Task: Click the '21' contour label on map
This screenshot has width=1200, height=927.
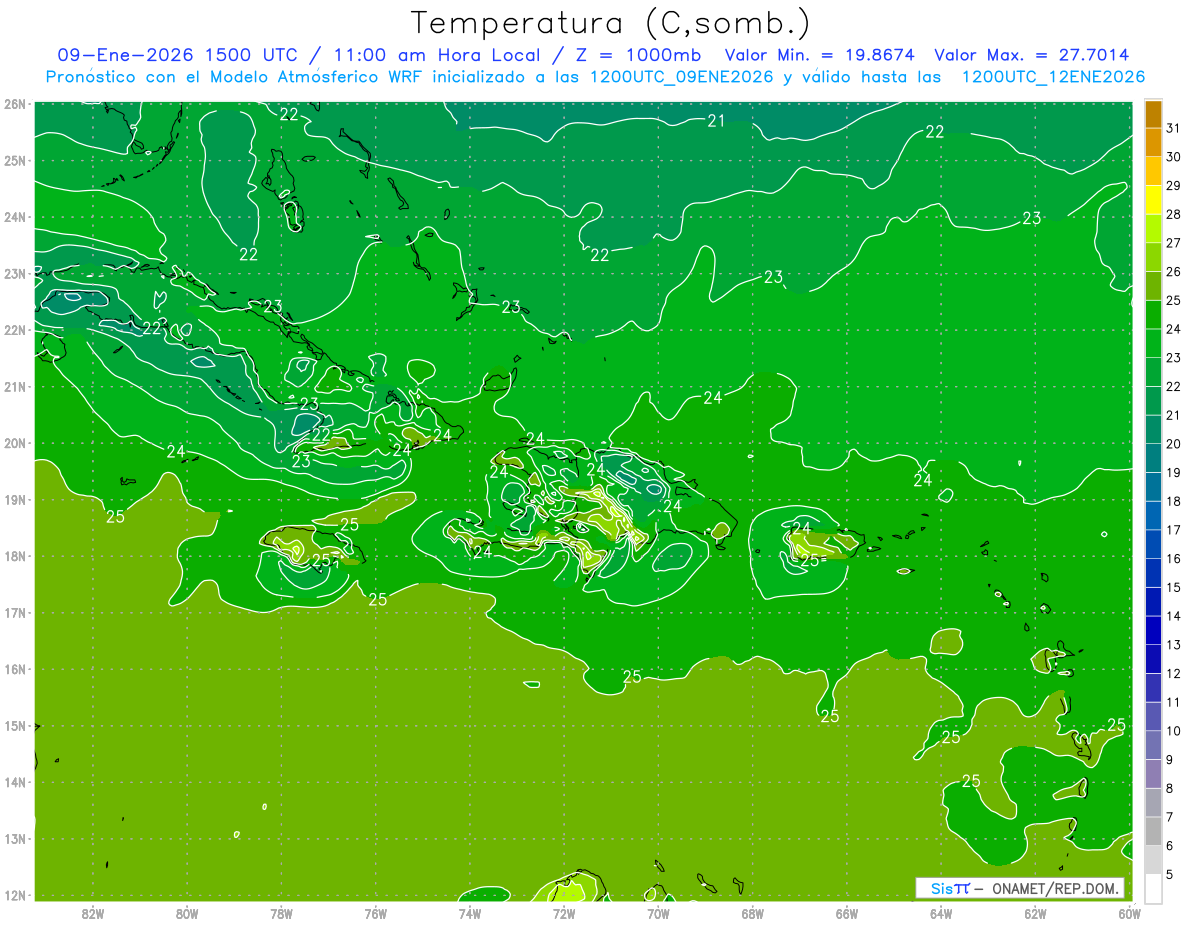Action: pos(716,121)
